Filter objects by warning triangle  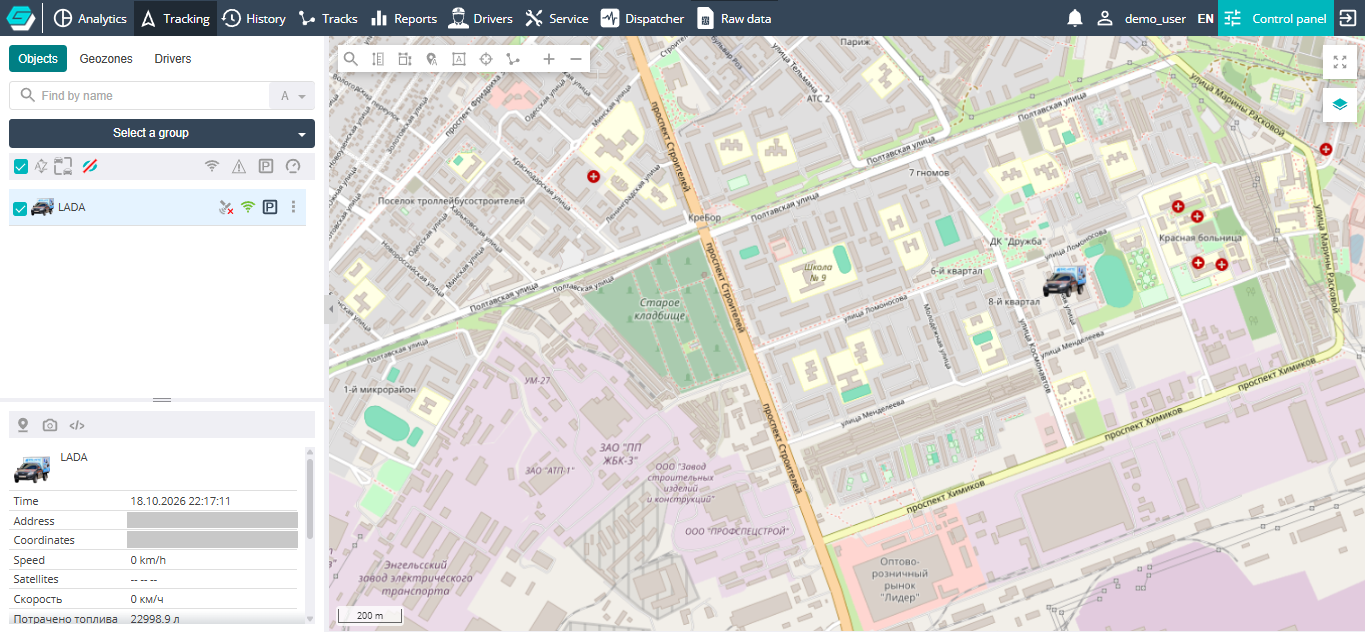(x=239, y=166)
